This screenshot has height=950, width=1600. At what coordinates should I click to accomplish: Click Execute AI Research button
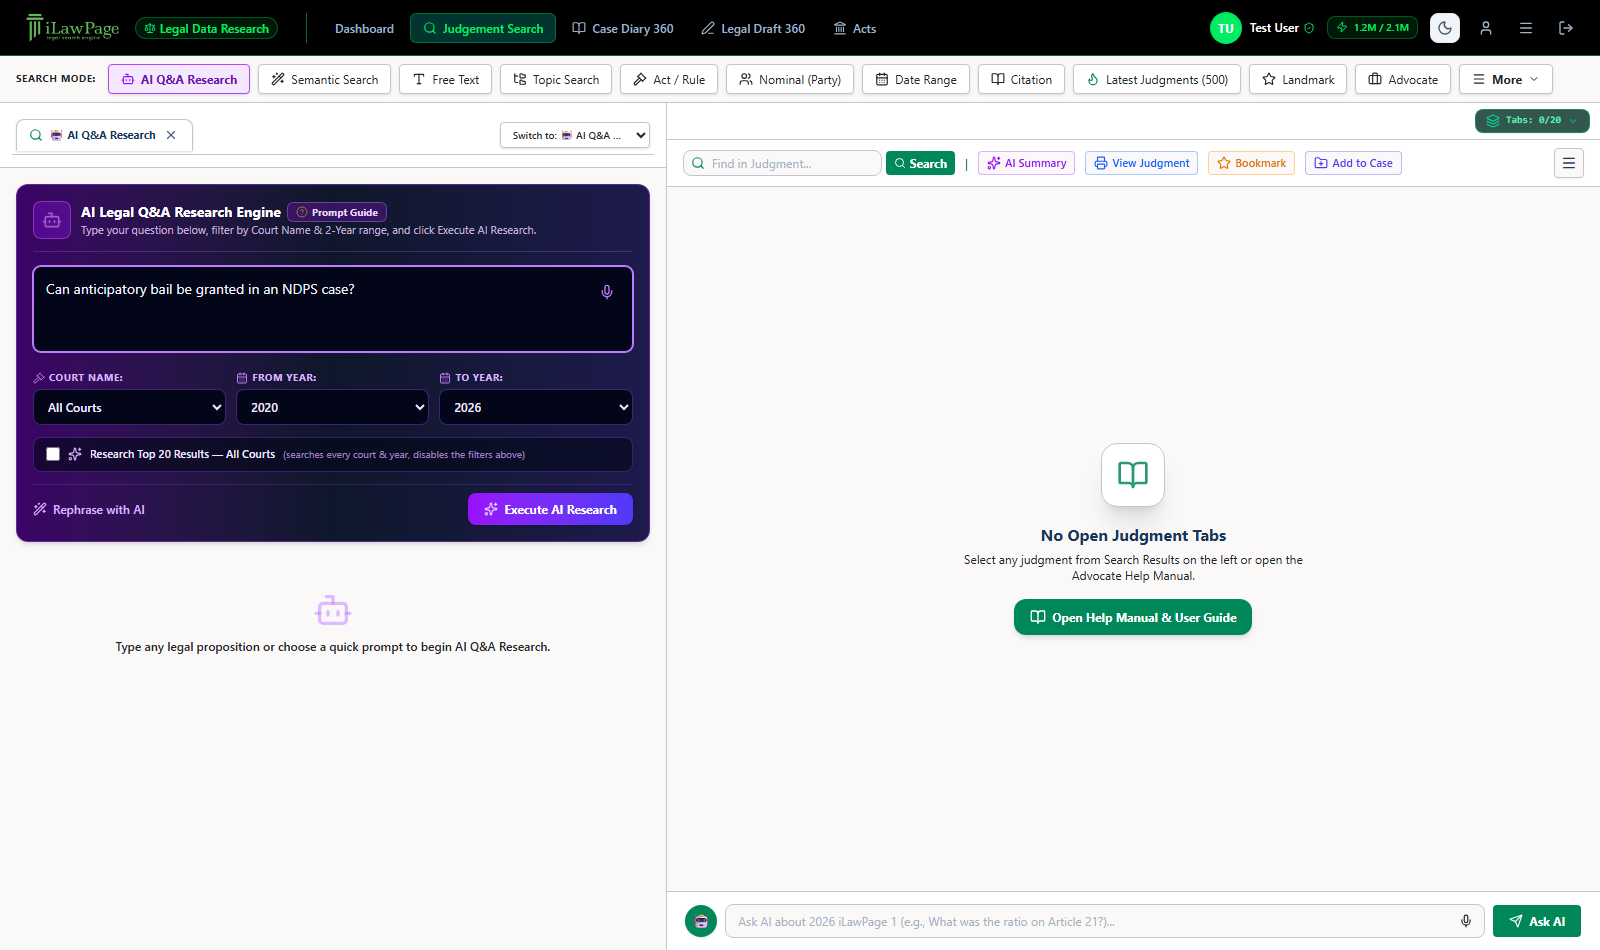pyautogui.click(x=550, y=509)
